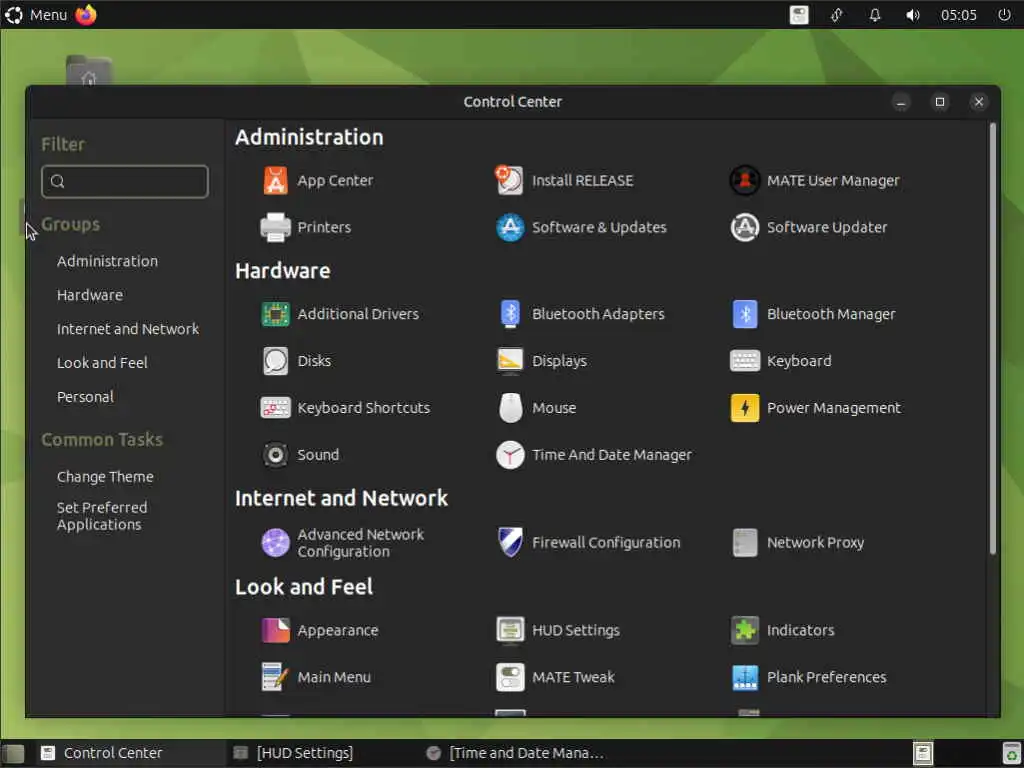Open the trash icon in bottom panel
This screenshot has height=768, width=1024.
pos(1012,754)
